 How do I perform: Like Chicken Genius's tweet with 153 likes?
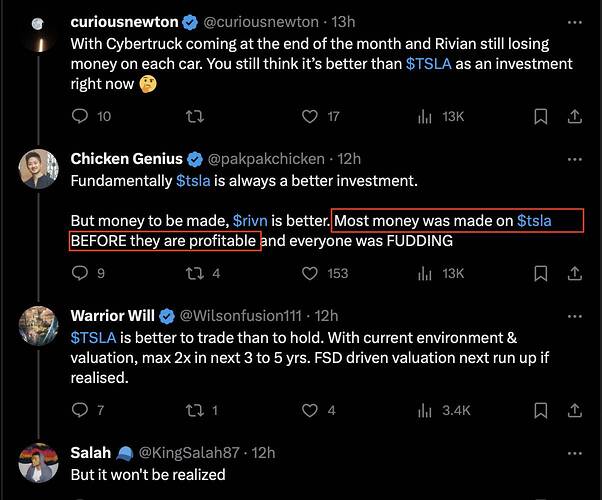[x=308, y=273]
